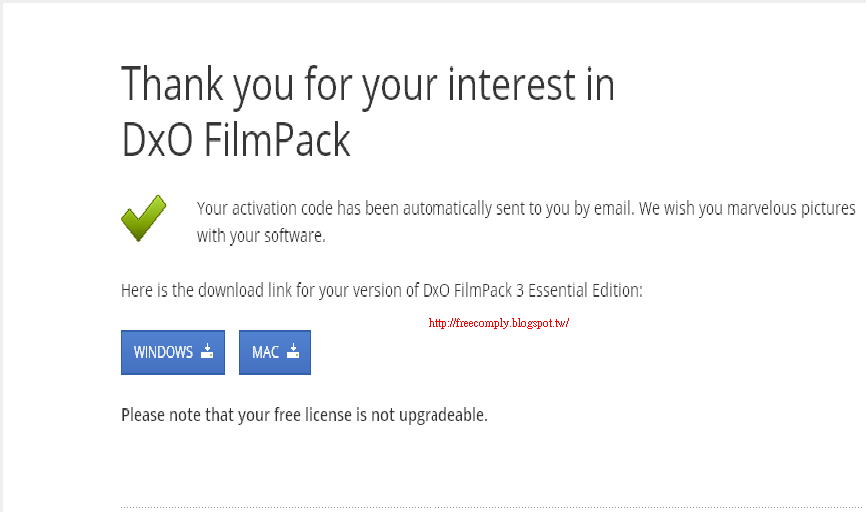The image size is (867, 512).
Task: Click the word 'WINDOWS' on the blue button
Action: pos(163,352)
